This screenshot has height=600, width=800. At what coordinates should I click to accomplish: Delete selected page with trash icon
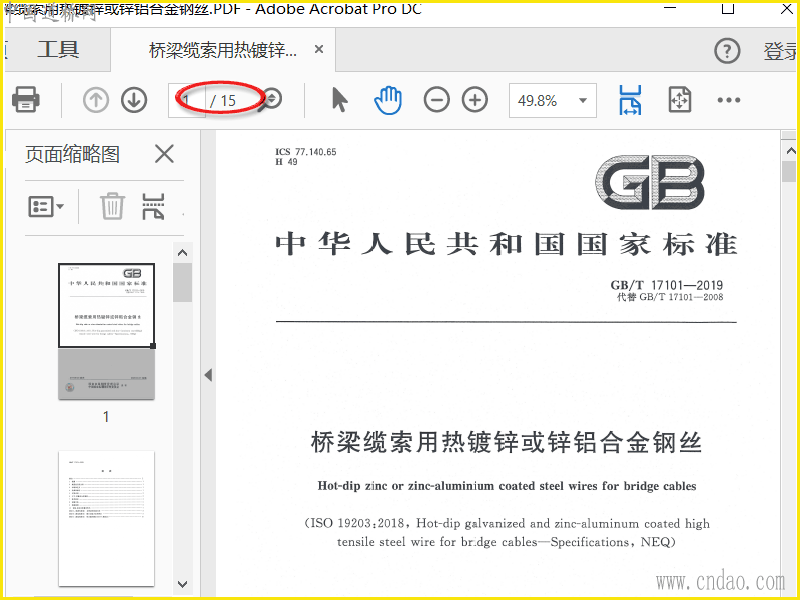(112, 206)
